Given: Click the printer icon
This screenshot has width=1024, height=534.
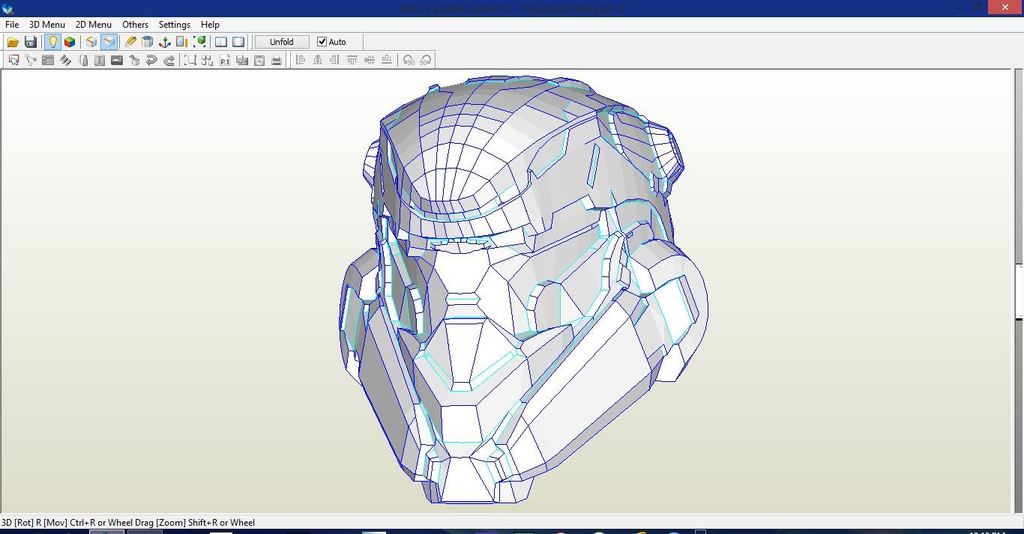Looking at the screenshot, I should click(x=276, y=60).
